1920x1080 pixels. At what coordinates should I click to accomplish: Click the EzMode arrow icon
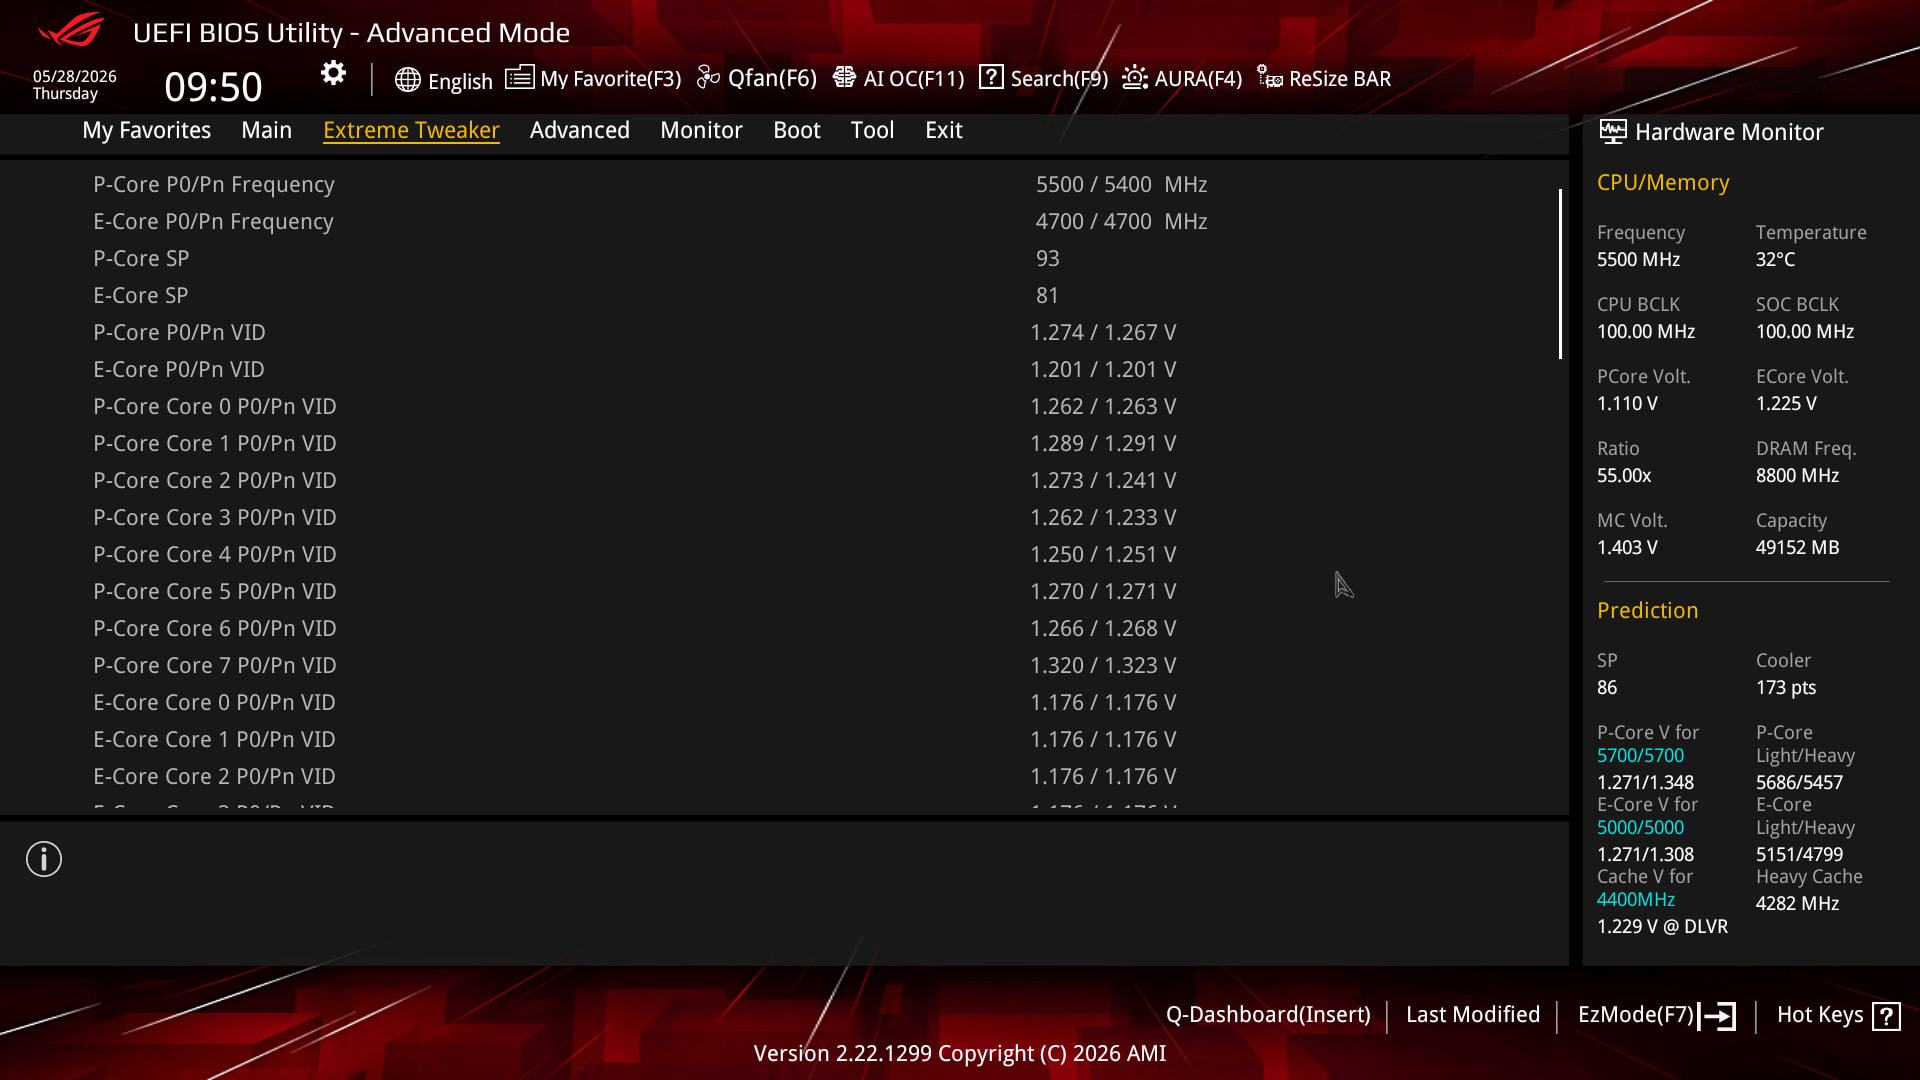pyautogui.click(x=1717, y=1016)
